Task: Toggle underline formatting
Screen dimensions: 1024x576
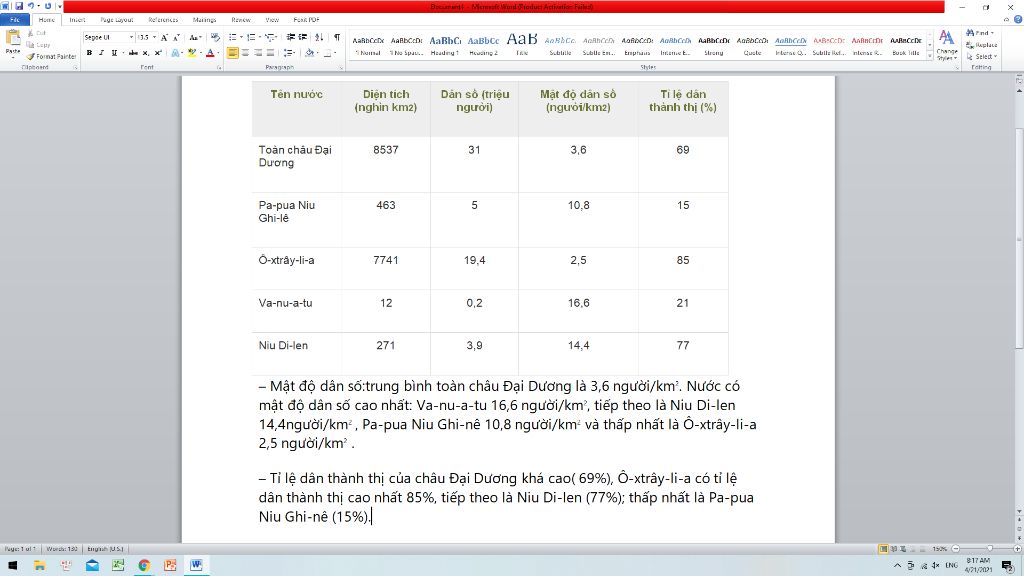Action: click(114, 53)
